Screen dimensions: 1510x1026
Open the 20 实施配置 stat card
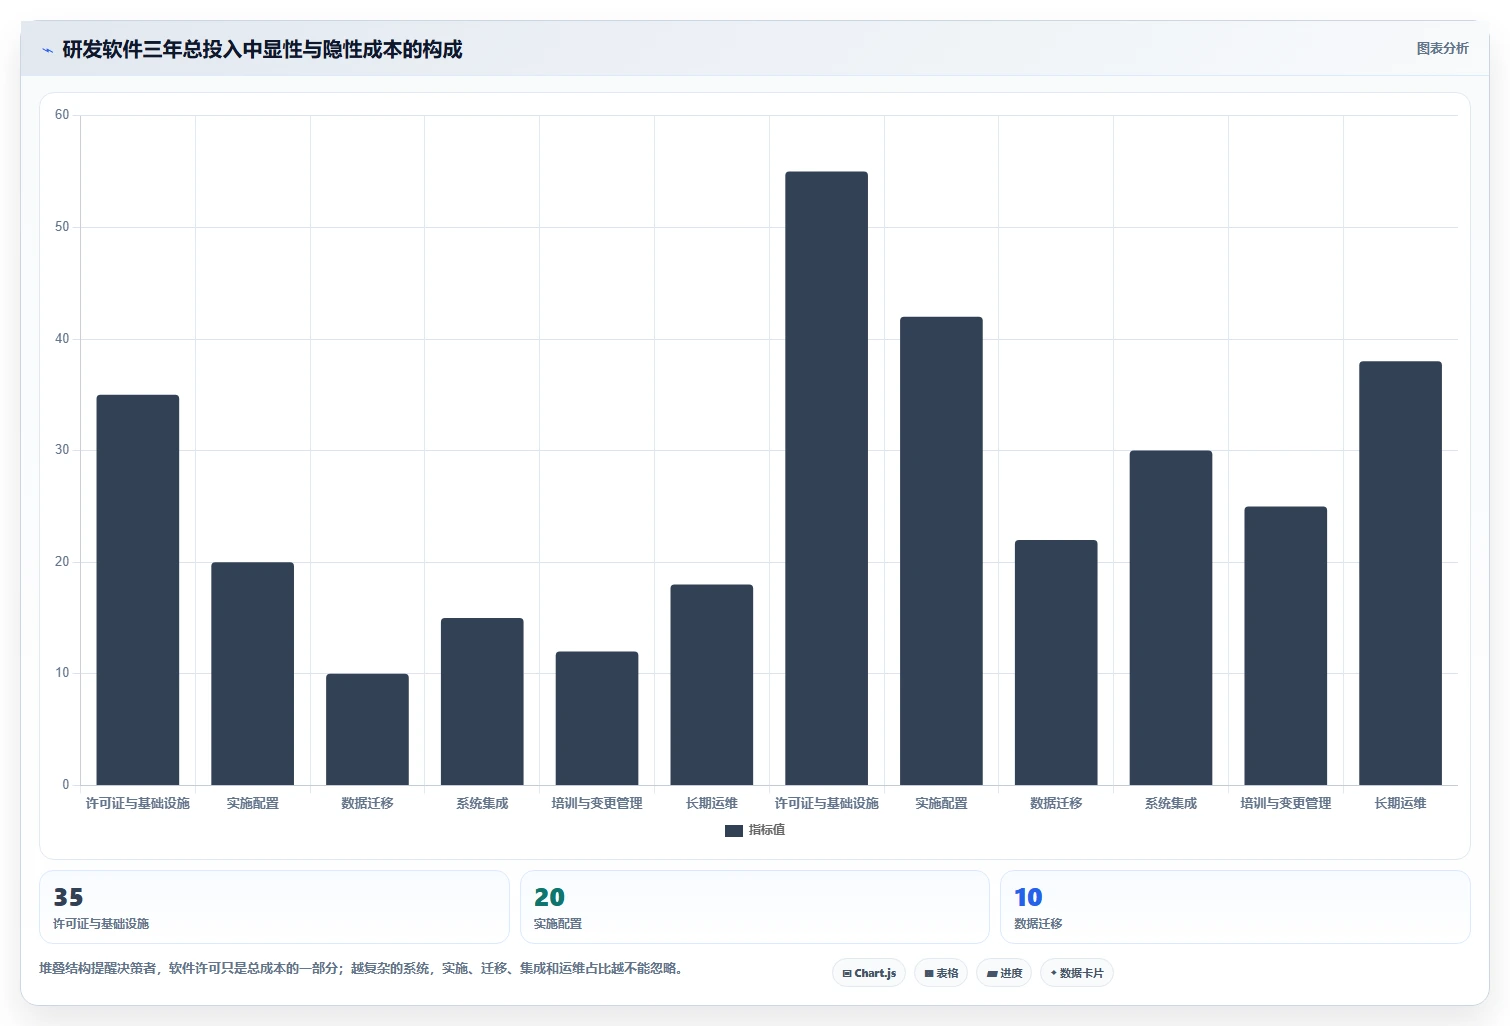pyautogui.click(x=755, y=907)
